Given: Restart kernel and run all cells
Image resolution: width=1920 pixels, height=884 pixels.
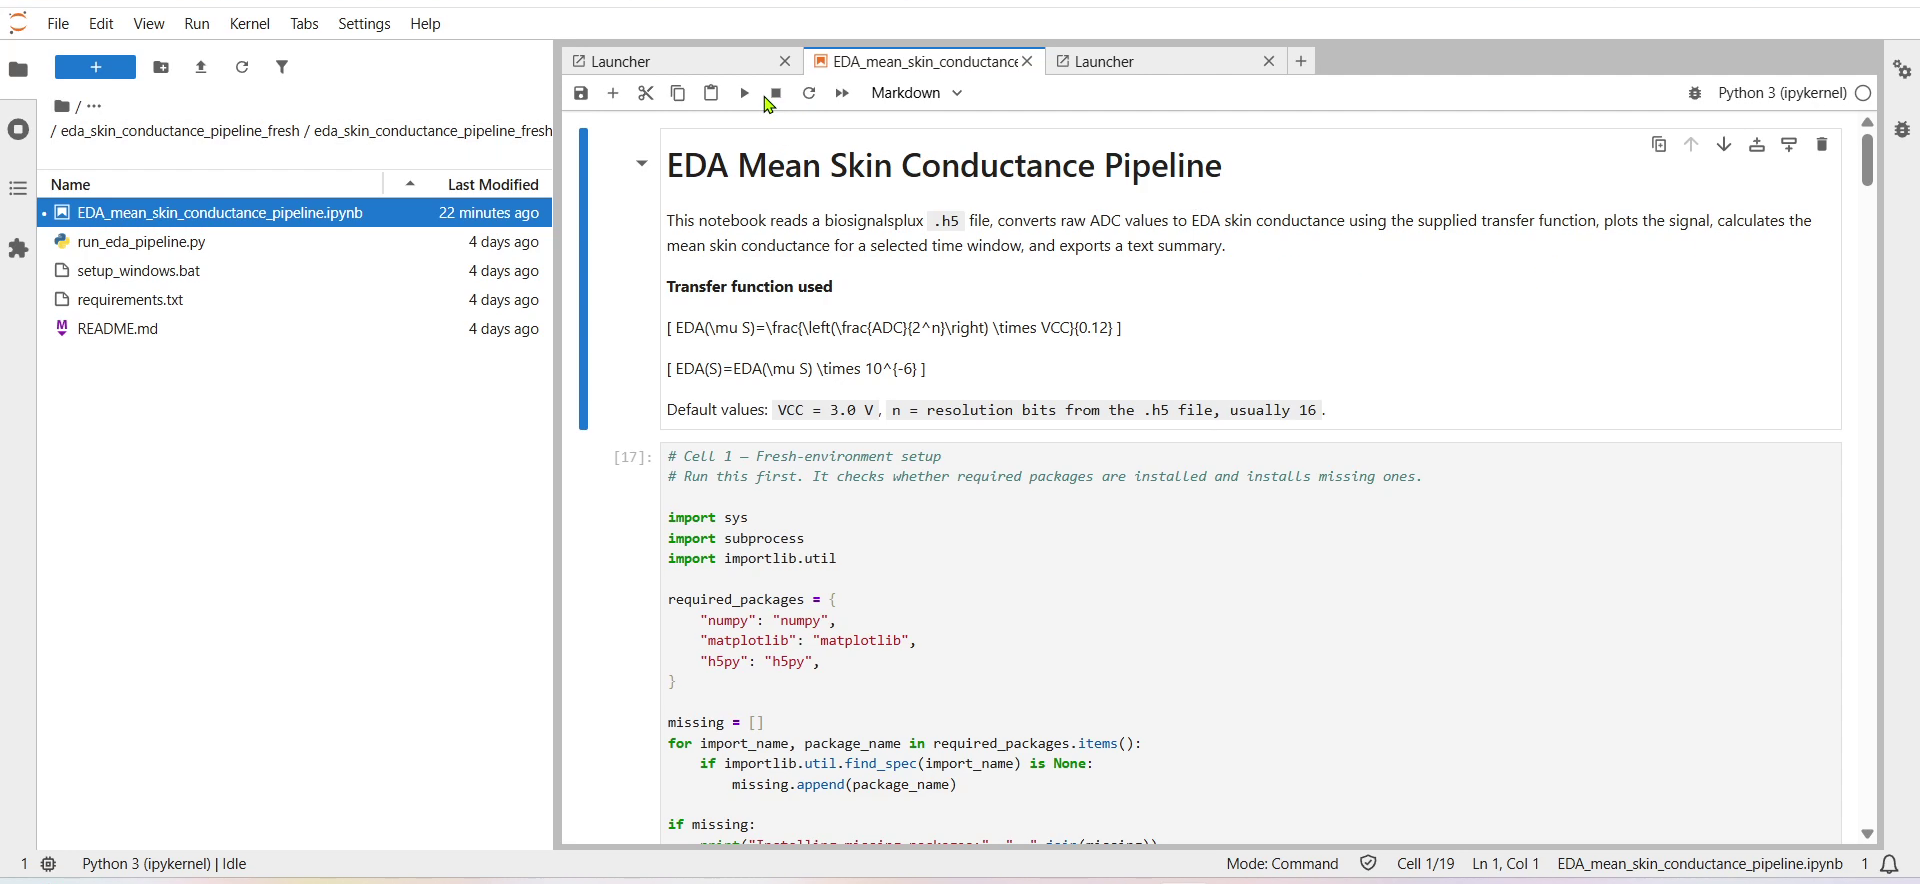Looking at the screenshot, I should [x=842, y=93].
